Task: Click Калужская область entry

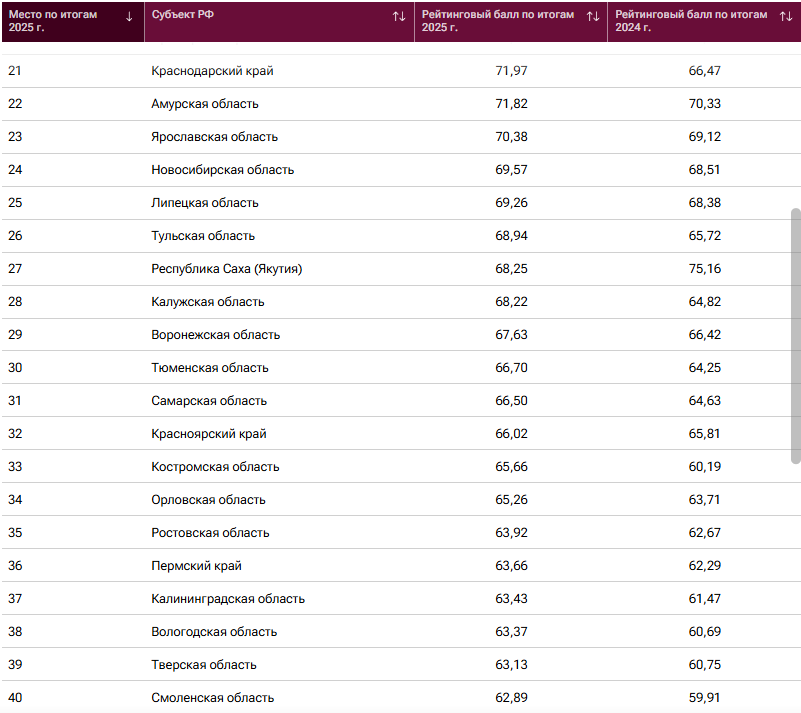Action: click(207, 302)
